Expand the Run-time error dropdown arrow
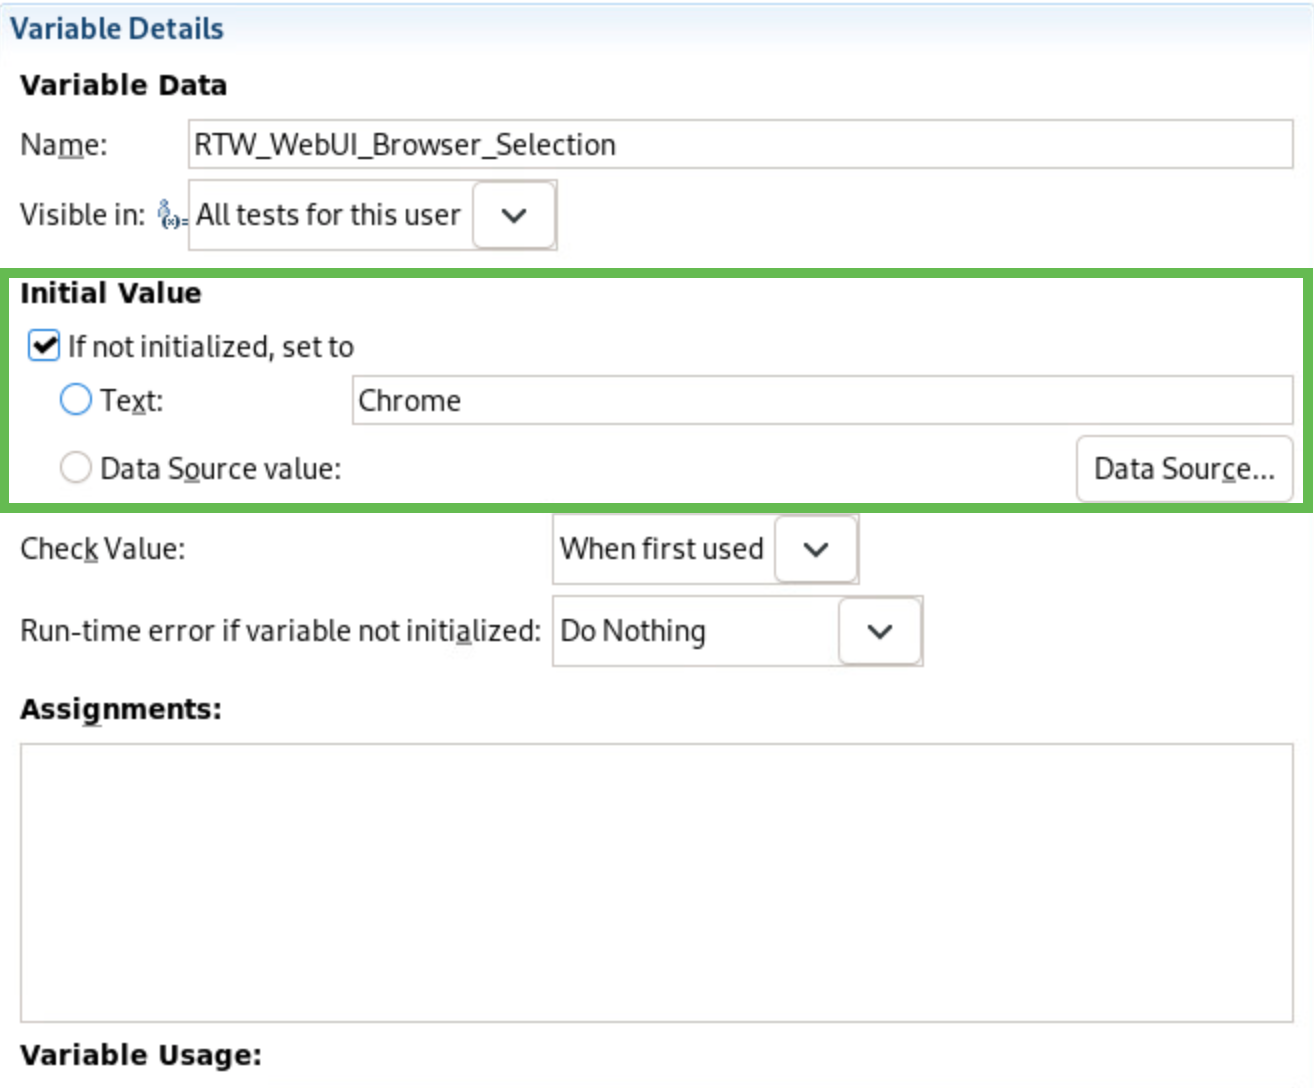The height and width of the screenshot is (1088, 1314). coord(879,631)
